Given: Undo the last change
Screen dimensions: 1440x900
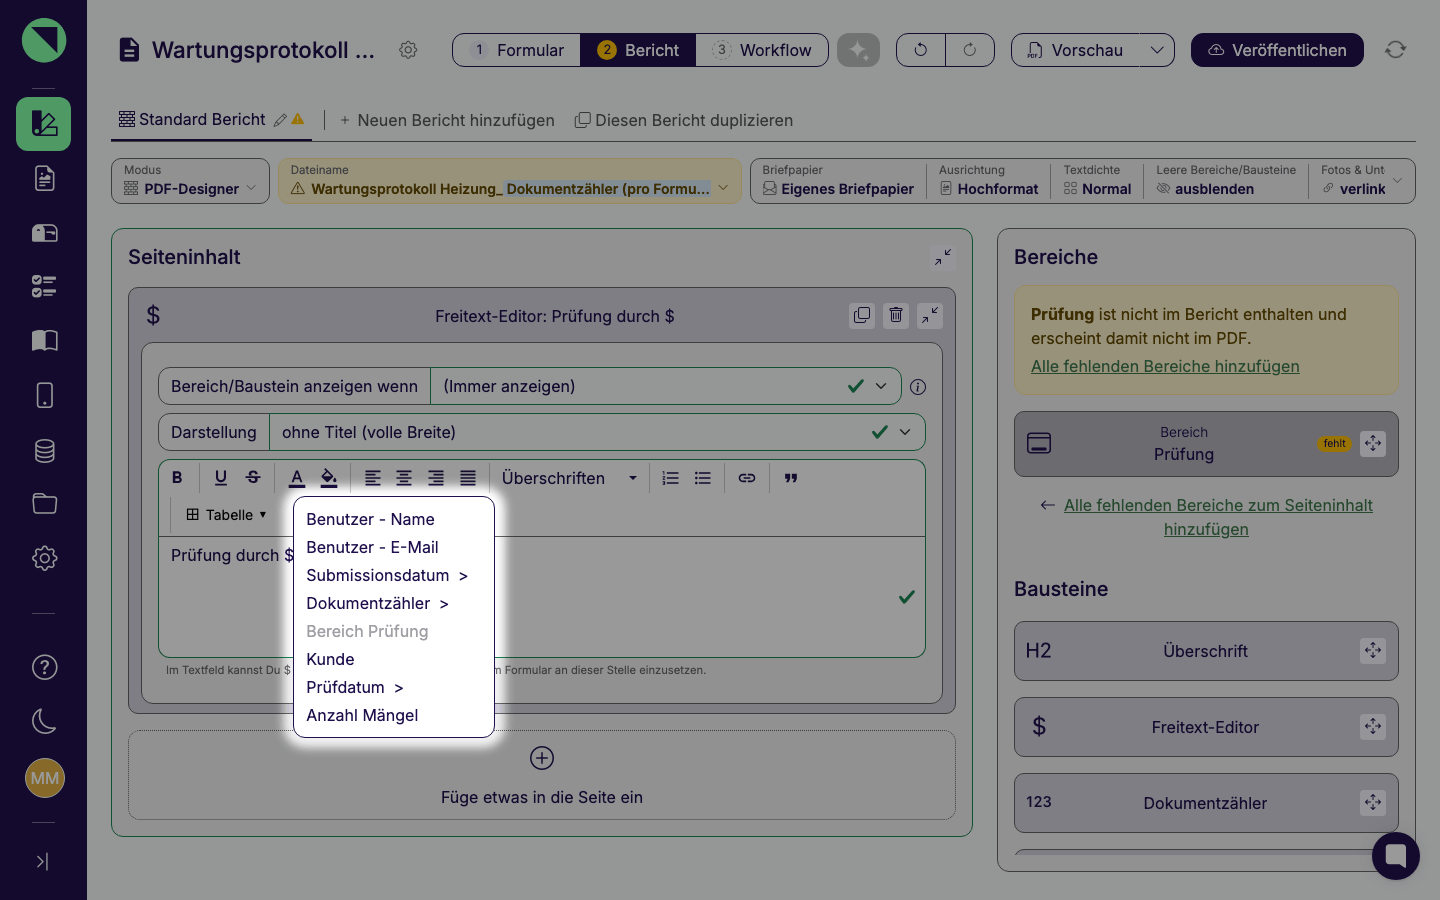Looking at the screenshot, I should coord(921,50).
